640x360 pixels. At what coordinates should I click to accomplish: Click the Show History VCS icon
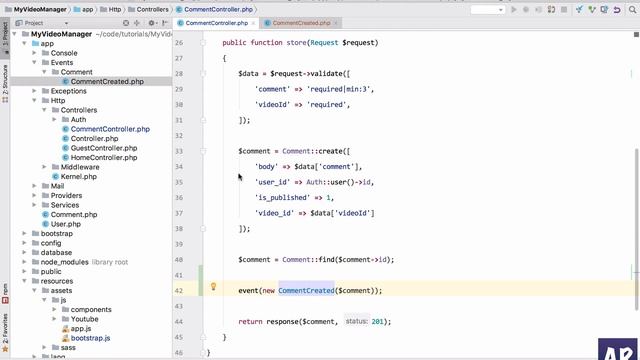604,9
